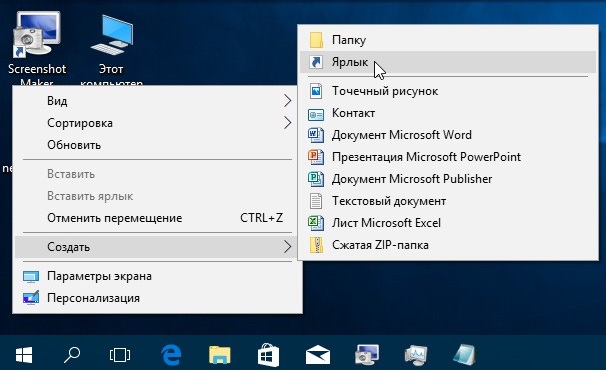This screenshot has height=370, width=606.
Task: Create Документ Microsoft Publisher
Action: 448,179
